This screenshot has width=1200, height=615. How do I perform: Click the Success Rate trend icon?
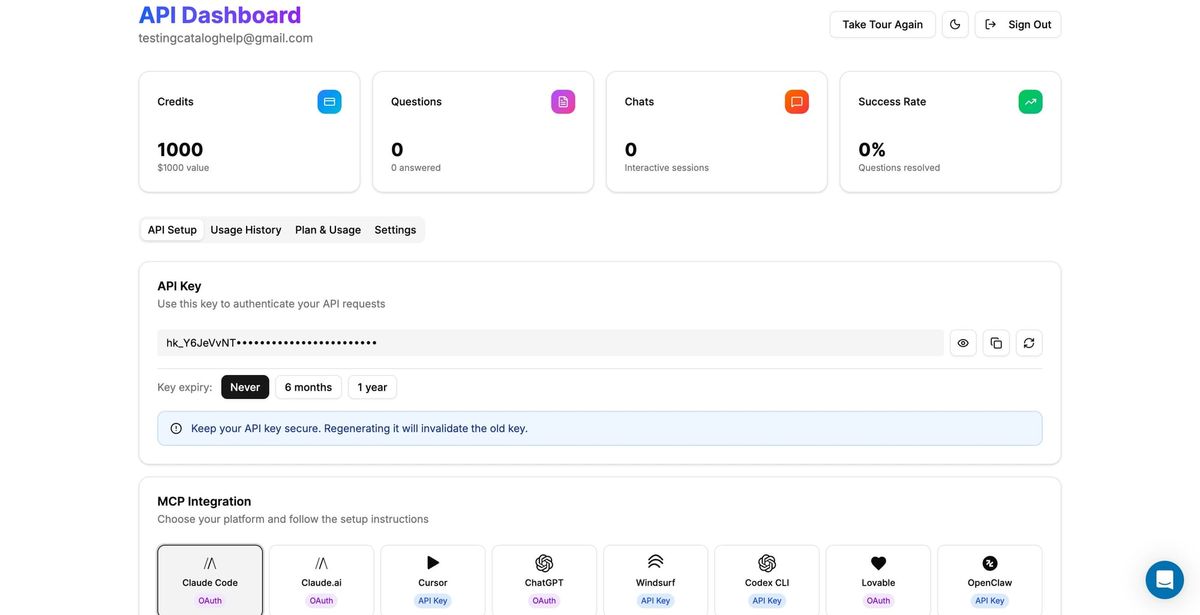tap(1030, 102)
